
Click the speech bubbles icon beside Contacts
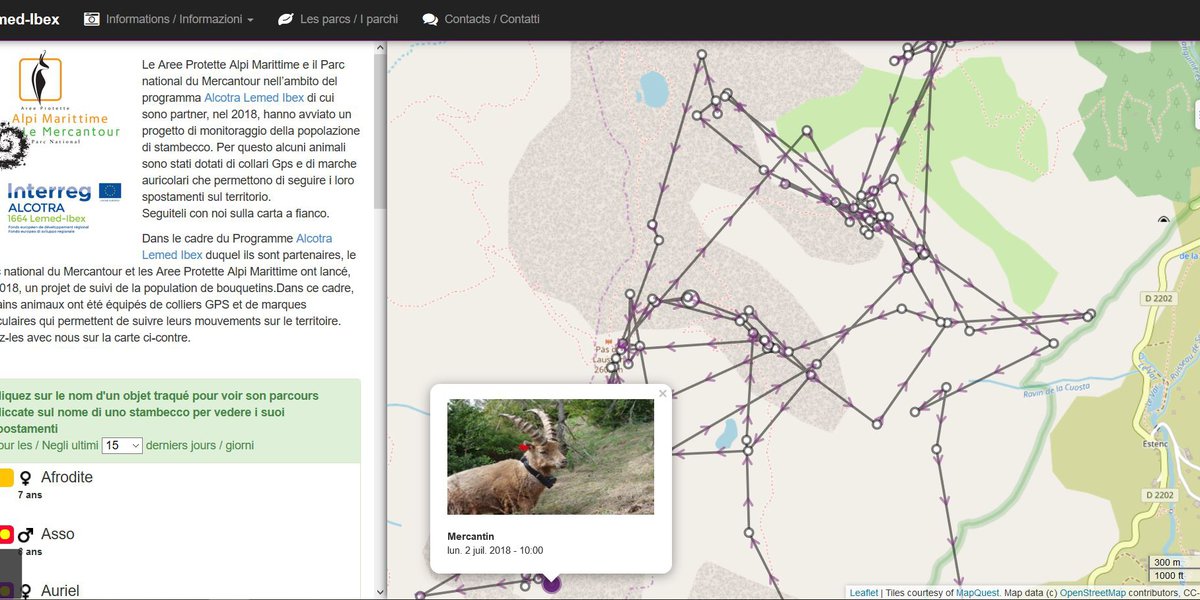(x=430, y=19)
